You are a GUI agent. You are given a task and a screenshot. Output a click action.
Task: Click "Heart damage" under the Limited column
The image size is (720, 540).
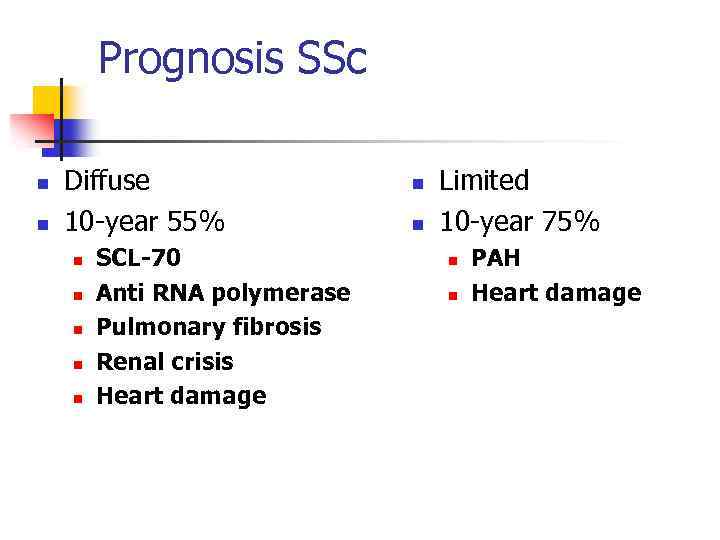point(555,293)
